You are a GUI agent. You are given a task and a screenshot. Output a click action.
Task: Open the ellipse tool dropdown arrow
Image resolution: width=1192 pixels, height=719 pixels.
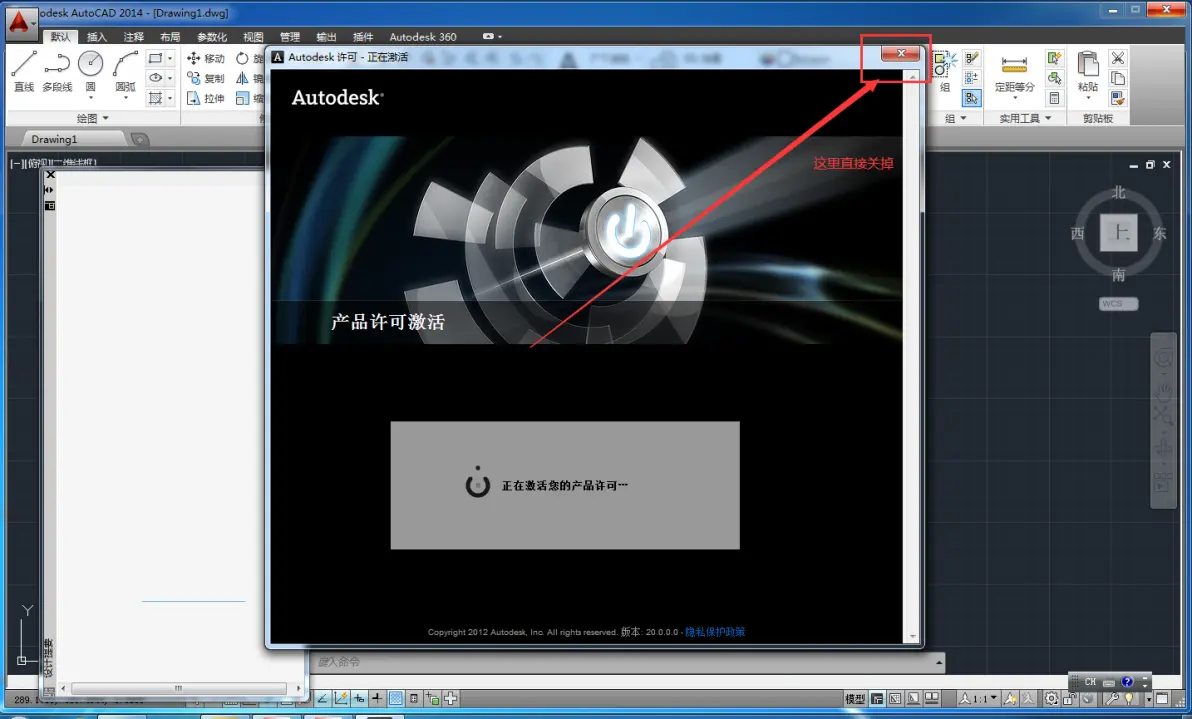point(170,78)
